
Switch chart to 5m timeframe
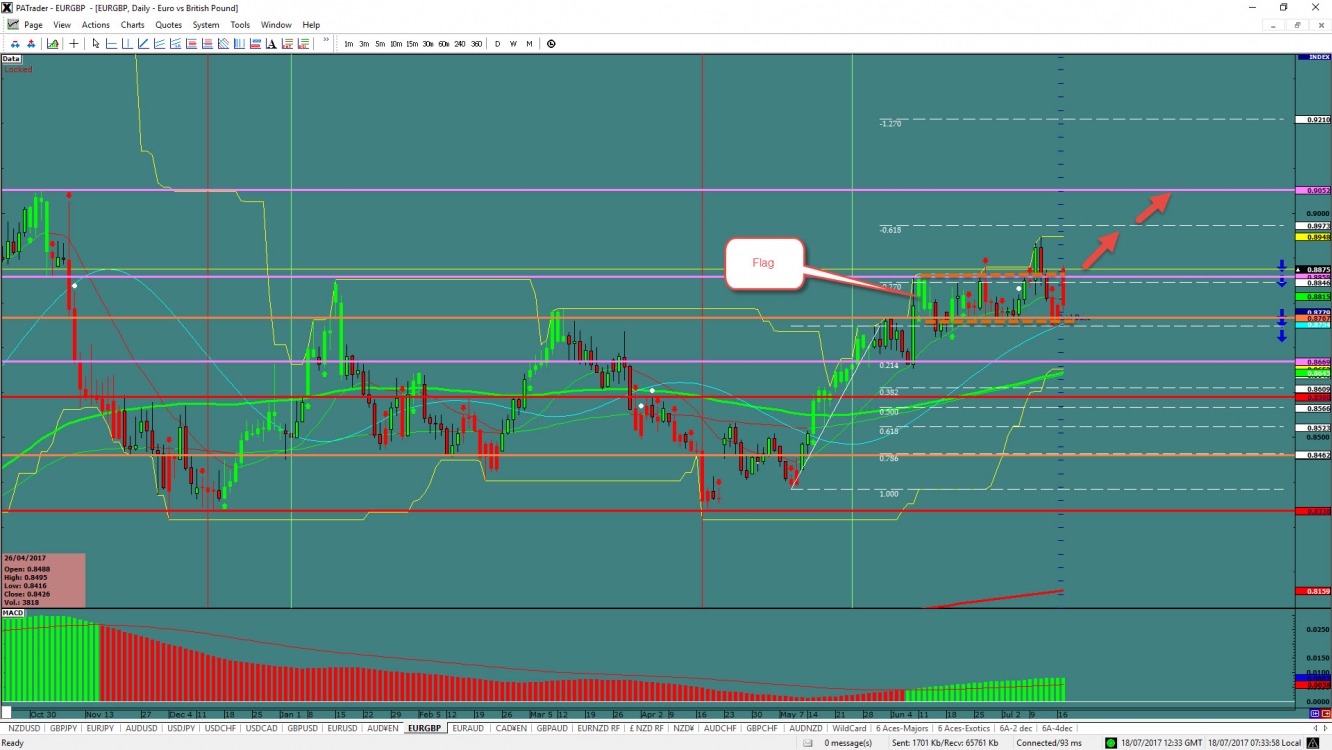pyautogui.click(x=380, y=44)
